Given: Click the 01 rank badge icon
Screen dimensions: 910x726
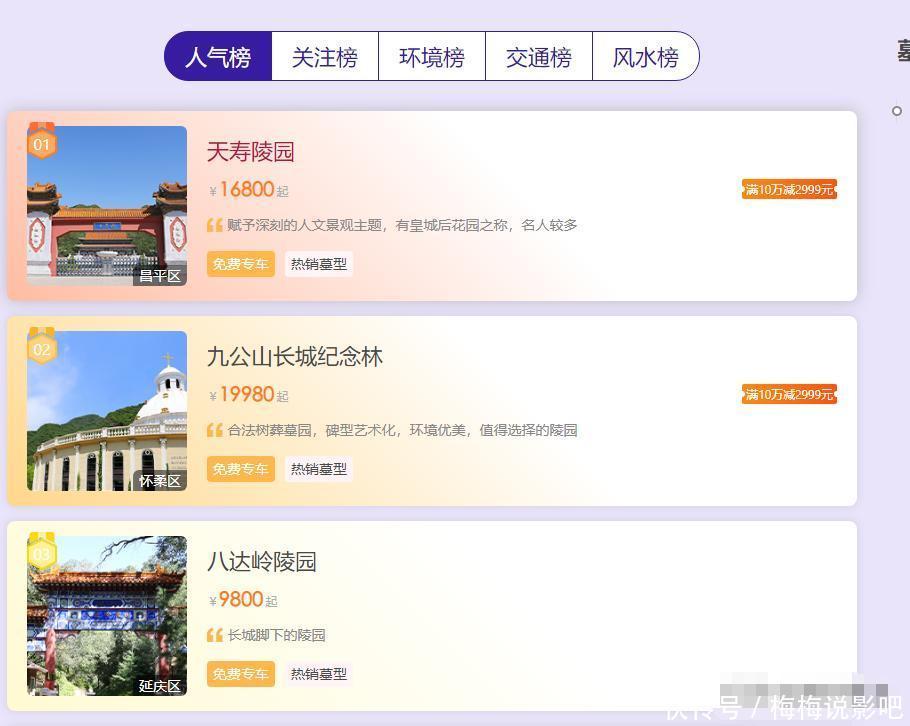Looking at the screenshot, I should 41,143.
